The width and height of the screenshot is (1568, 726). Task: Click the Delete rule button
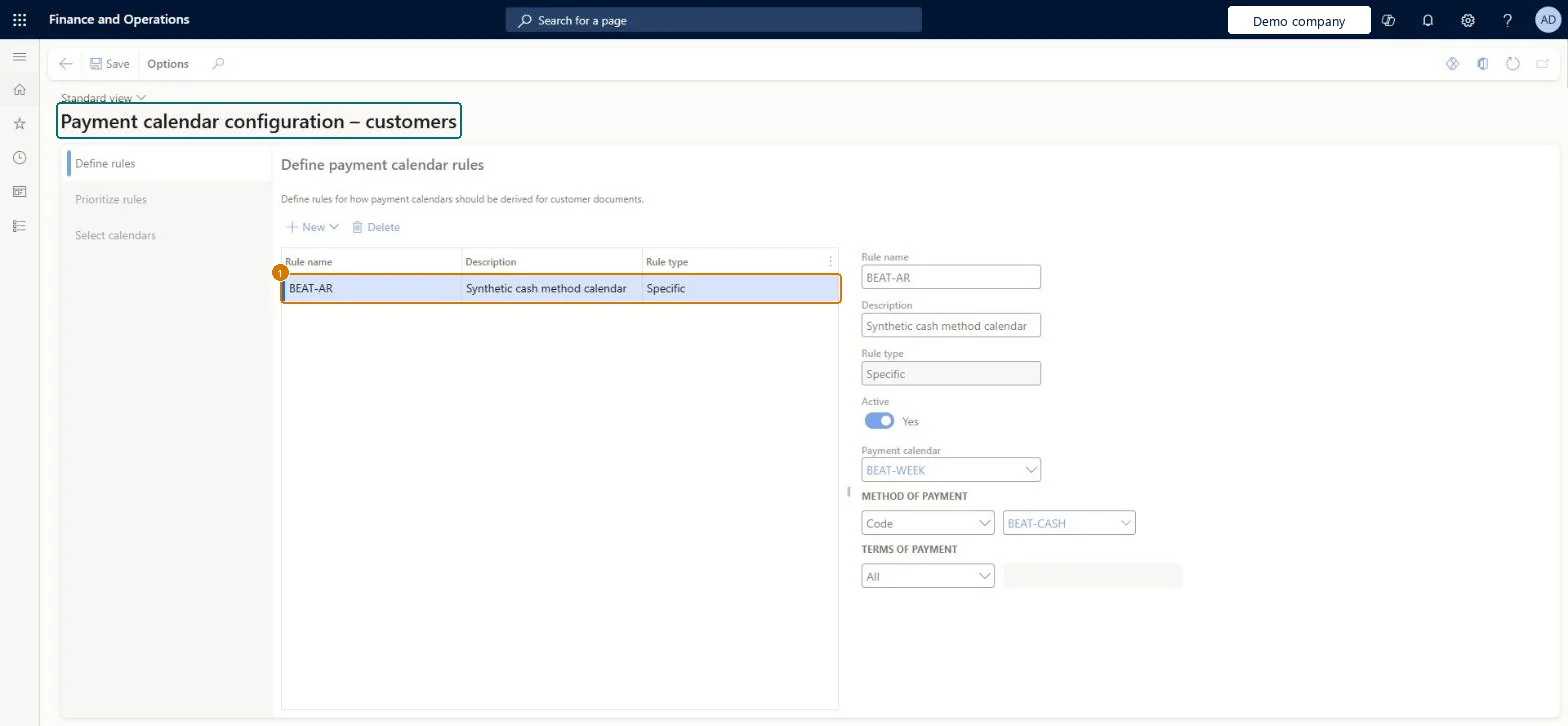pos(376,227)
